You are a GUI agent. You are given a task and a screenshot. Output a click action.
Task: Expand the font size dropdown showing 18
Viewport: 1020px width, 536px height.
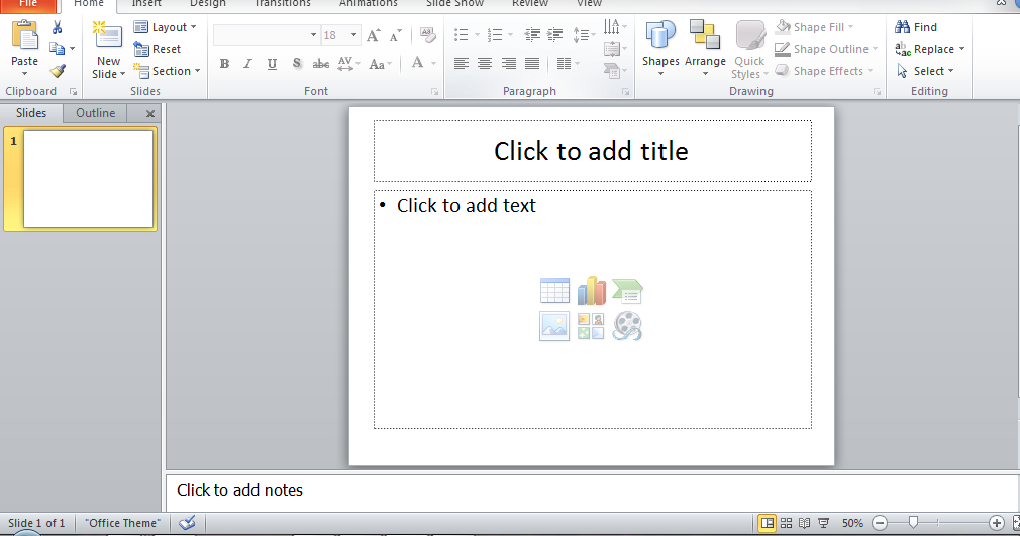[353, 34]
